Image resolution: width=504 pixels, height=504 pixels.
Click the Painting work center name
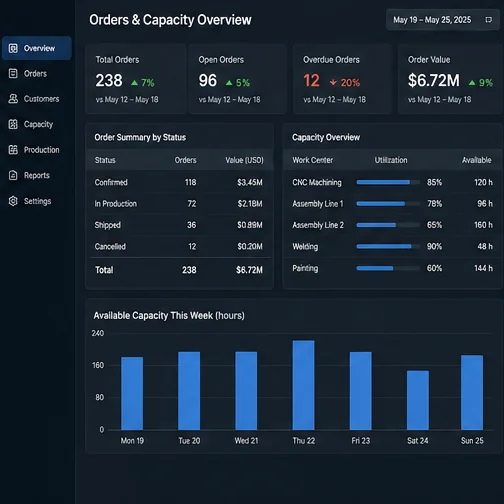coord(305,269)
